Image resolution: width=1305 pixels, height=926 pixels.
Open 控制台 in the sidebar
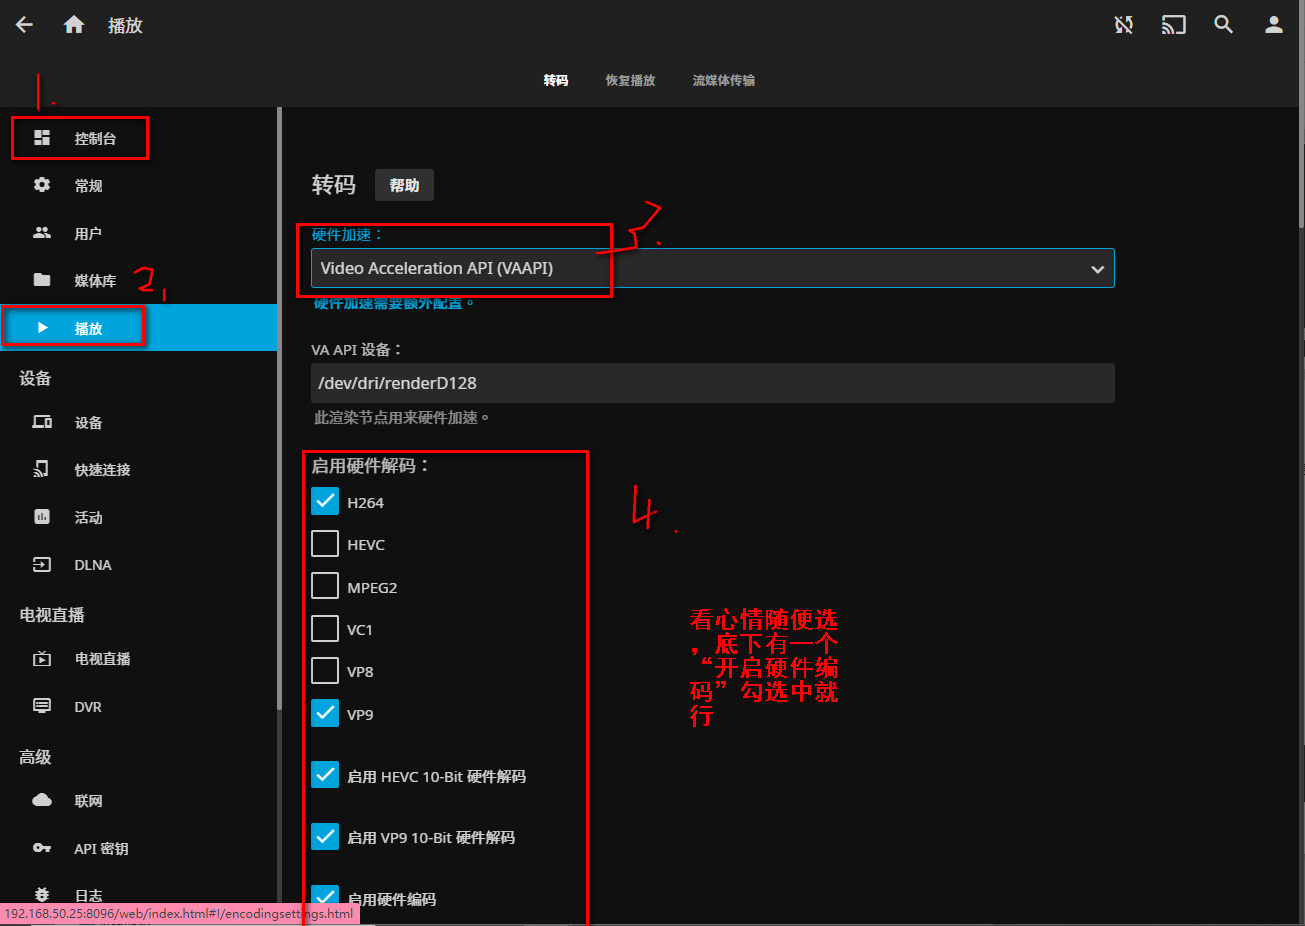point(138,138)
